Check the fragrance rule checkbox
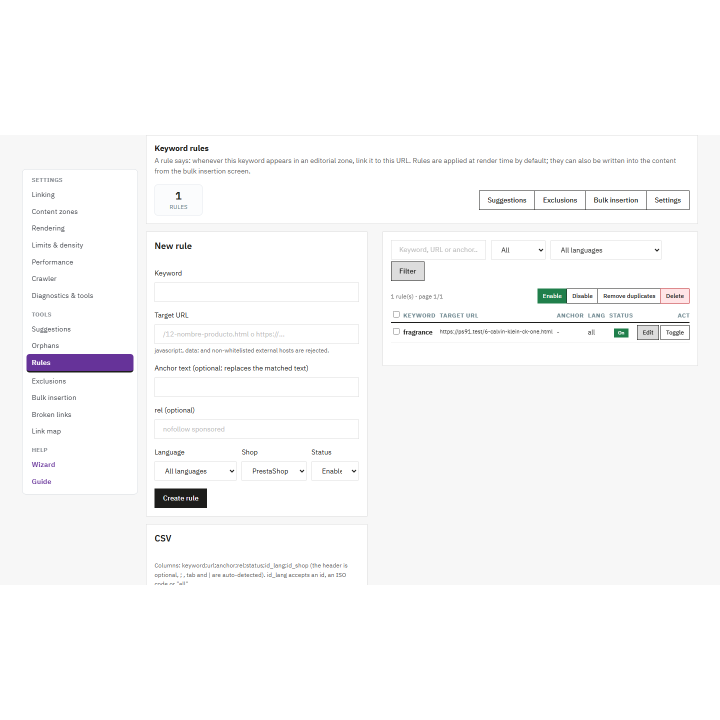This screenshot has height=720, width=720. [x=396, y=332]
